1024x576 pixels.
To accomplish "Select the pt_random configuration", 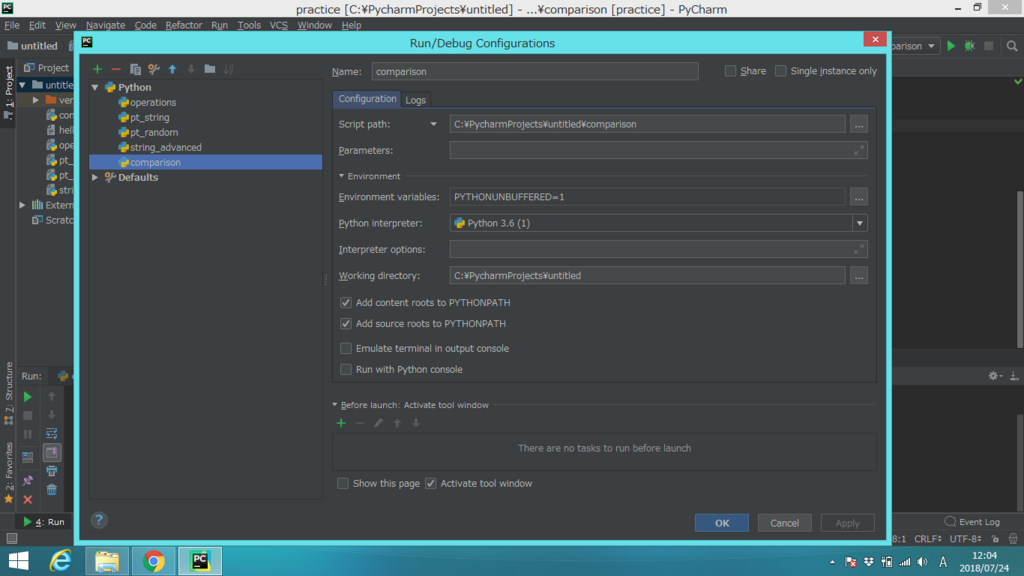I will 153,133.
